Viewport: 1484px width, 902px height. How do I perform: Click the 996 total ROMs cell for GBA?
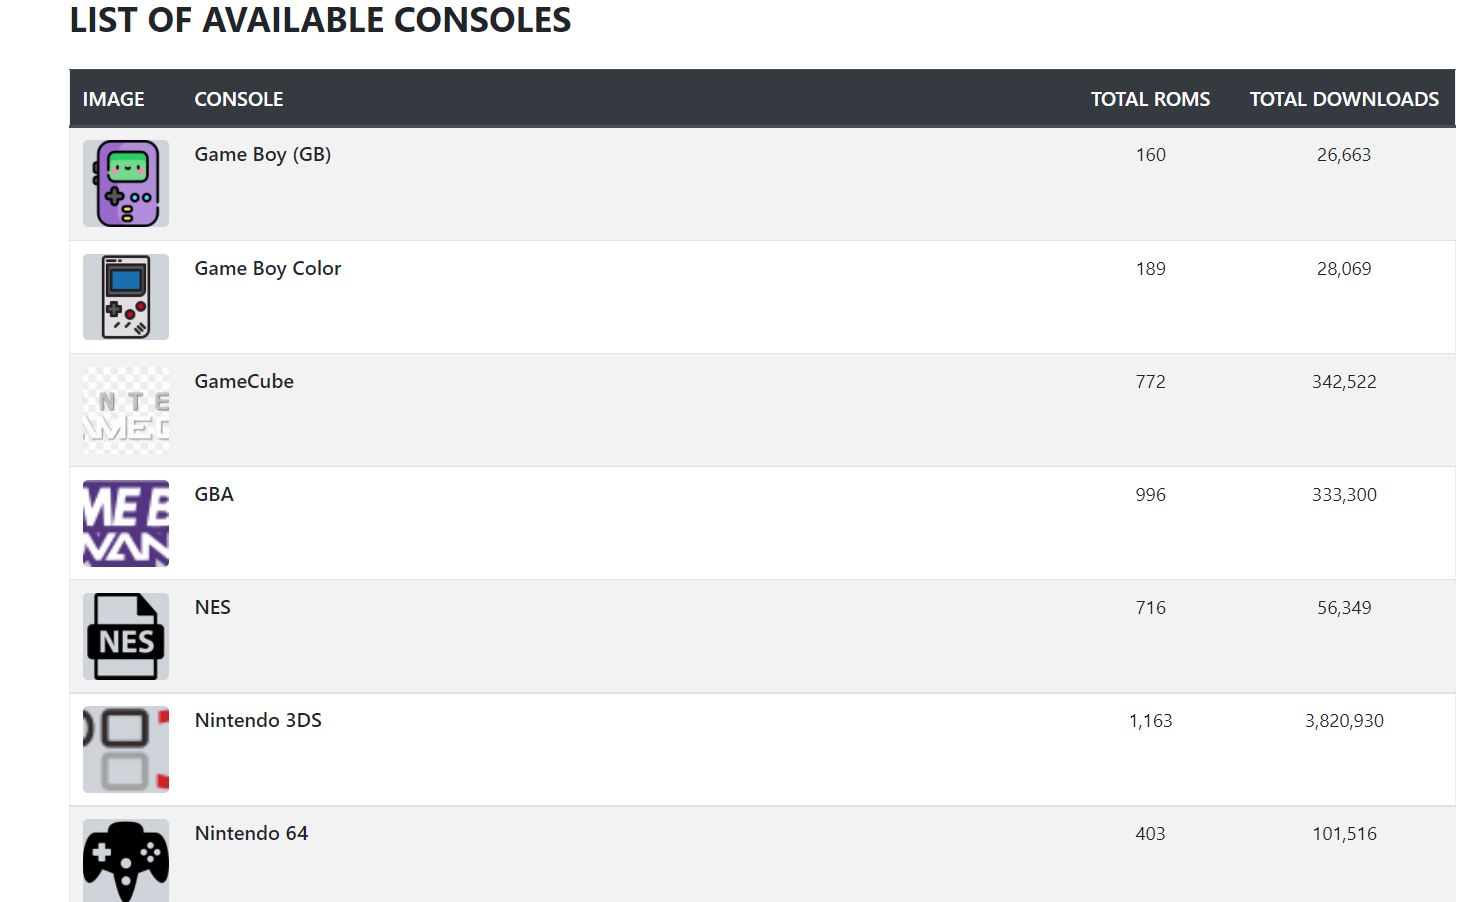pos(1151,495)
